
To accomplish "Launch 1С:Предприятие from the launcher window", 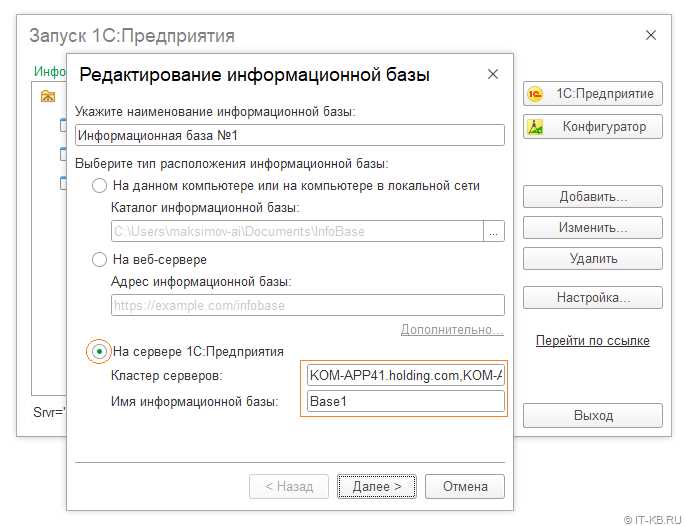I will (592, 94).
